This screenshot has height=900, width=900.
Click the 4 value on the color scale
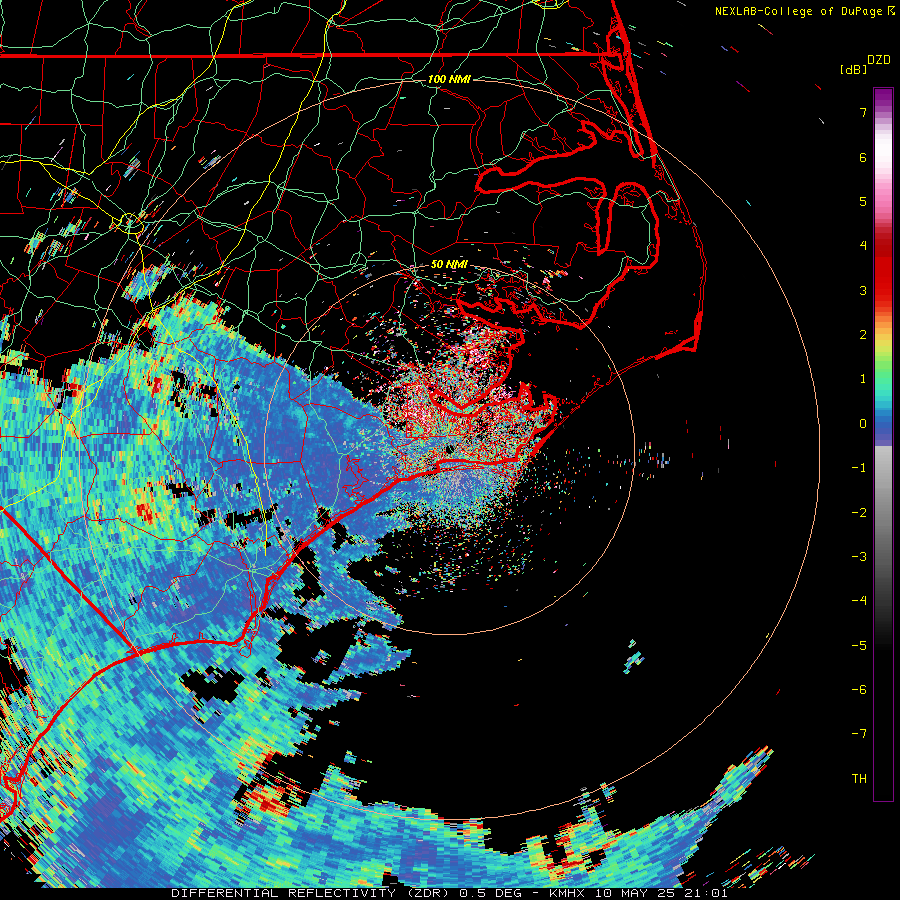point(863,246)
